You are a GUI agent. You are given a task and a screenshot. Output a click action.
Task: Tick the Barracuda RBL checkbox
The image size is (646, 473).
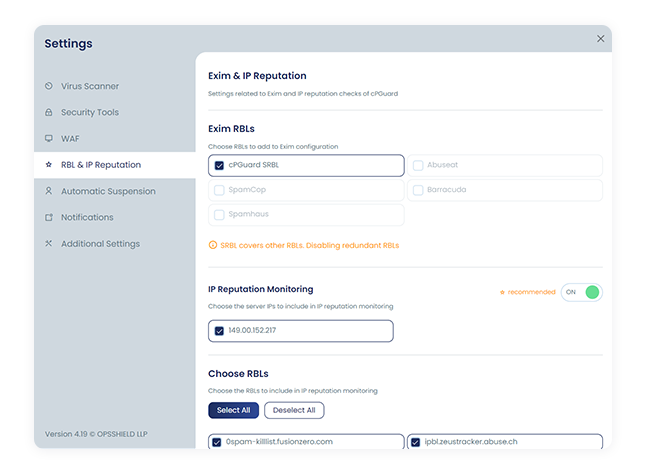pyautogui.click(x=418, y=190)
